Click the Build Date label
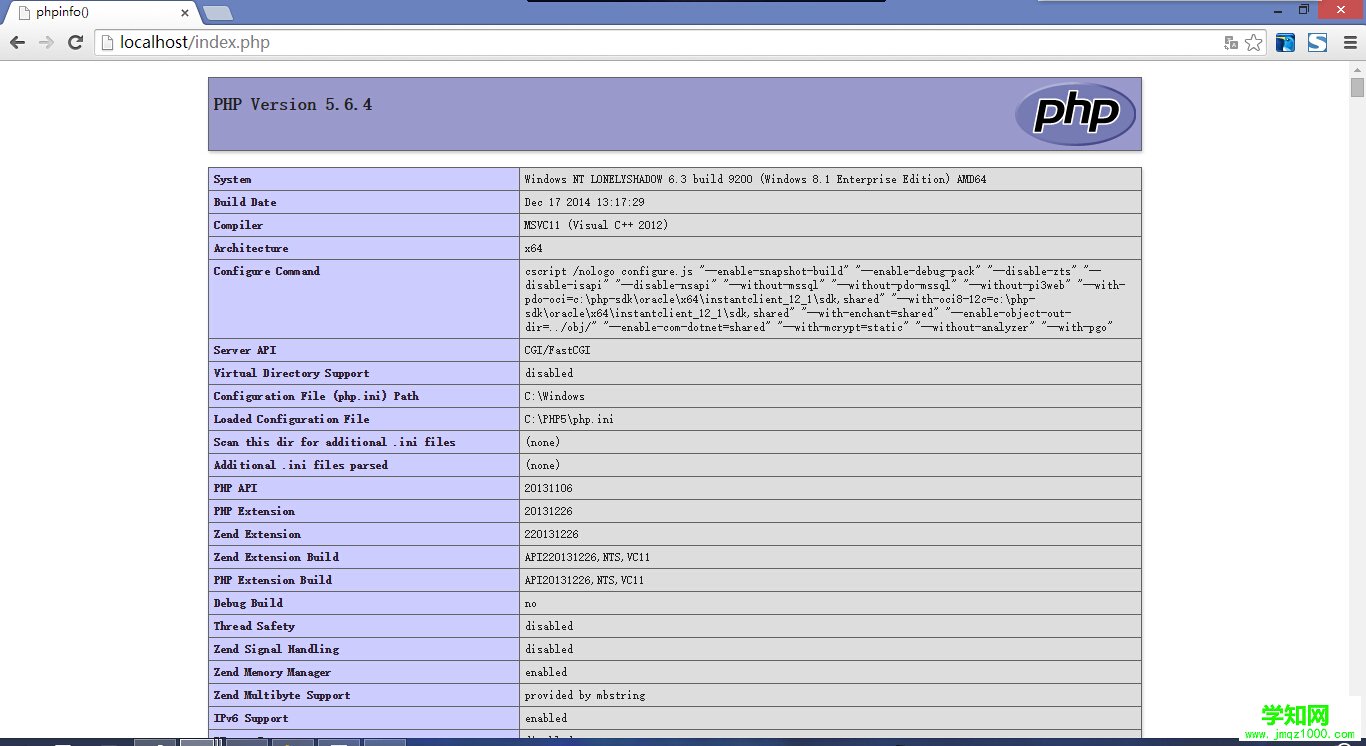This screenshot has width=1366, height=746. (x=245, y=202)
